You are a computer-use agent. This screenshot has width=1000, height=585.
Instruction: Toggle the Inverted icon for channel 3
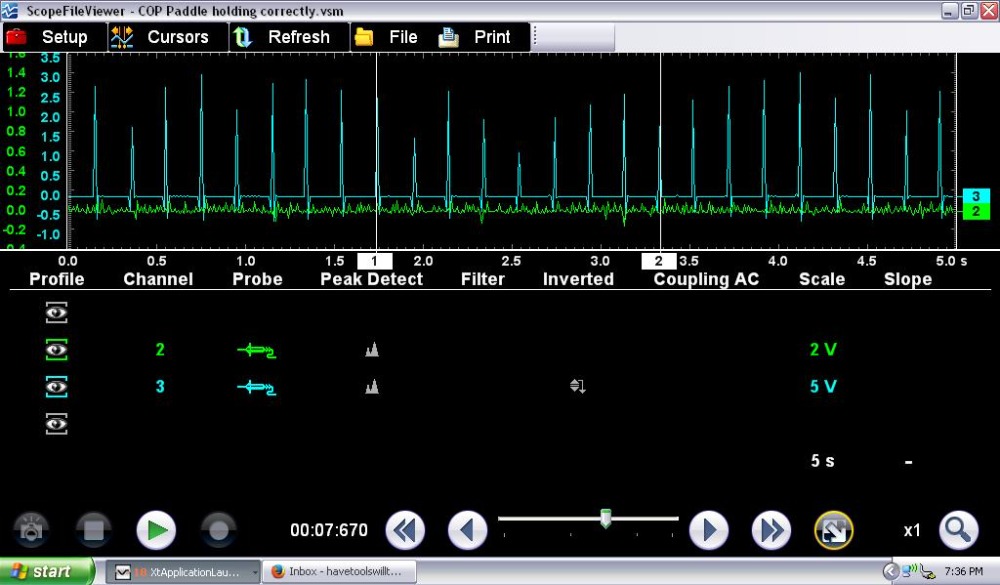(578, 386)
